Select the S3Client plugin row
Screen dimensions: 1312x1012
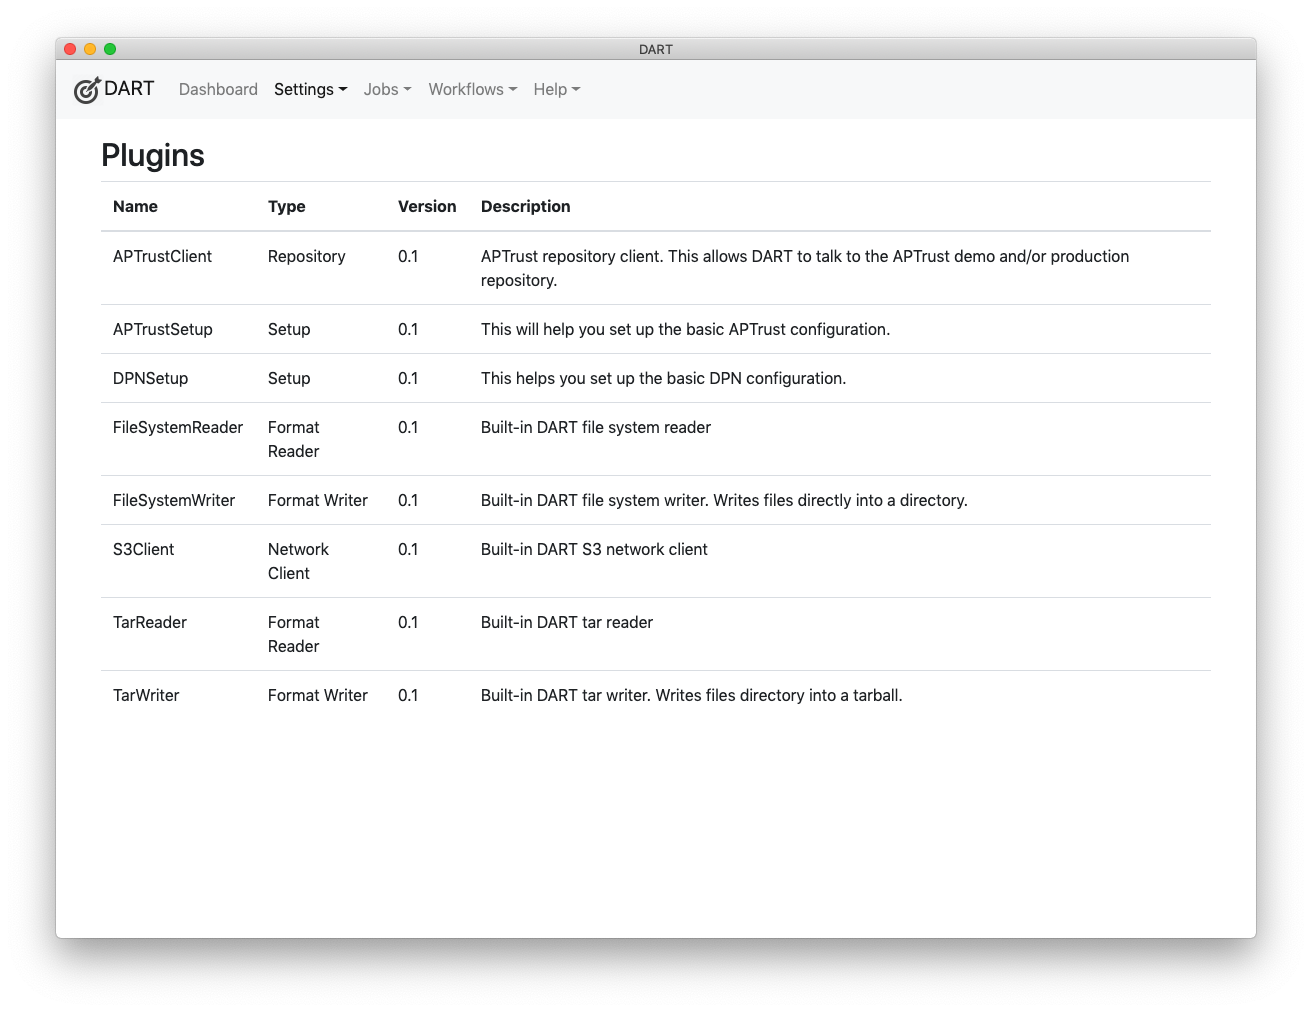point(143,549)
